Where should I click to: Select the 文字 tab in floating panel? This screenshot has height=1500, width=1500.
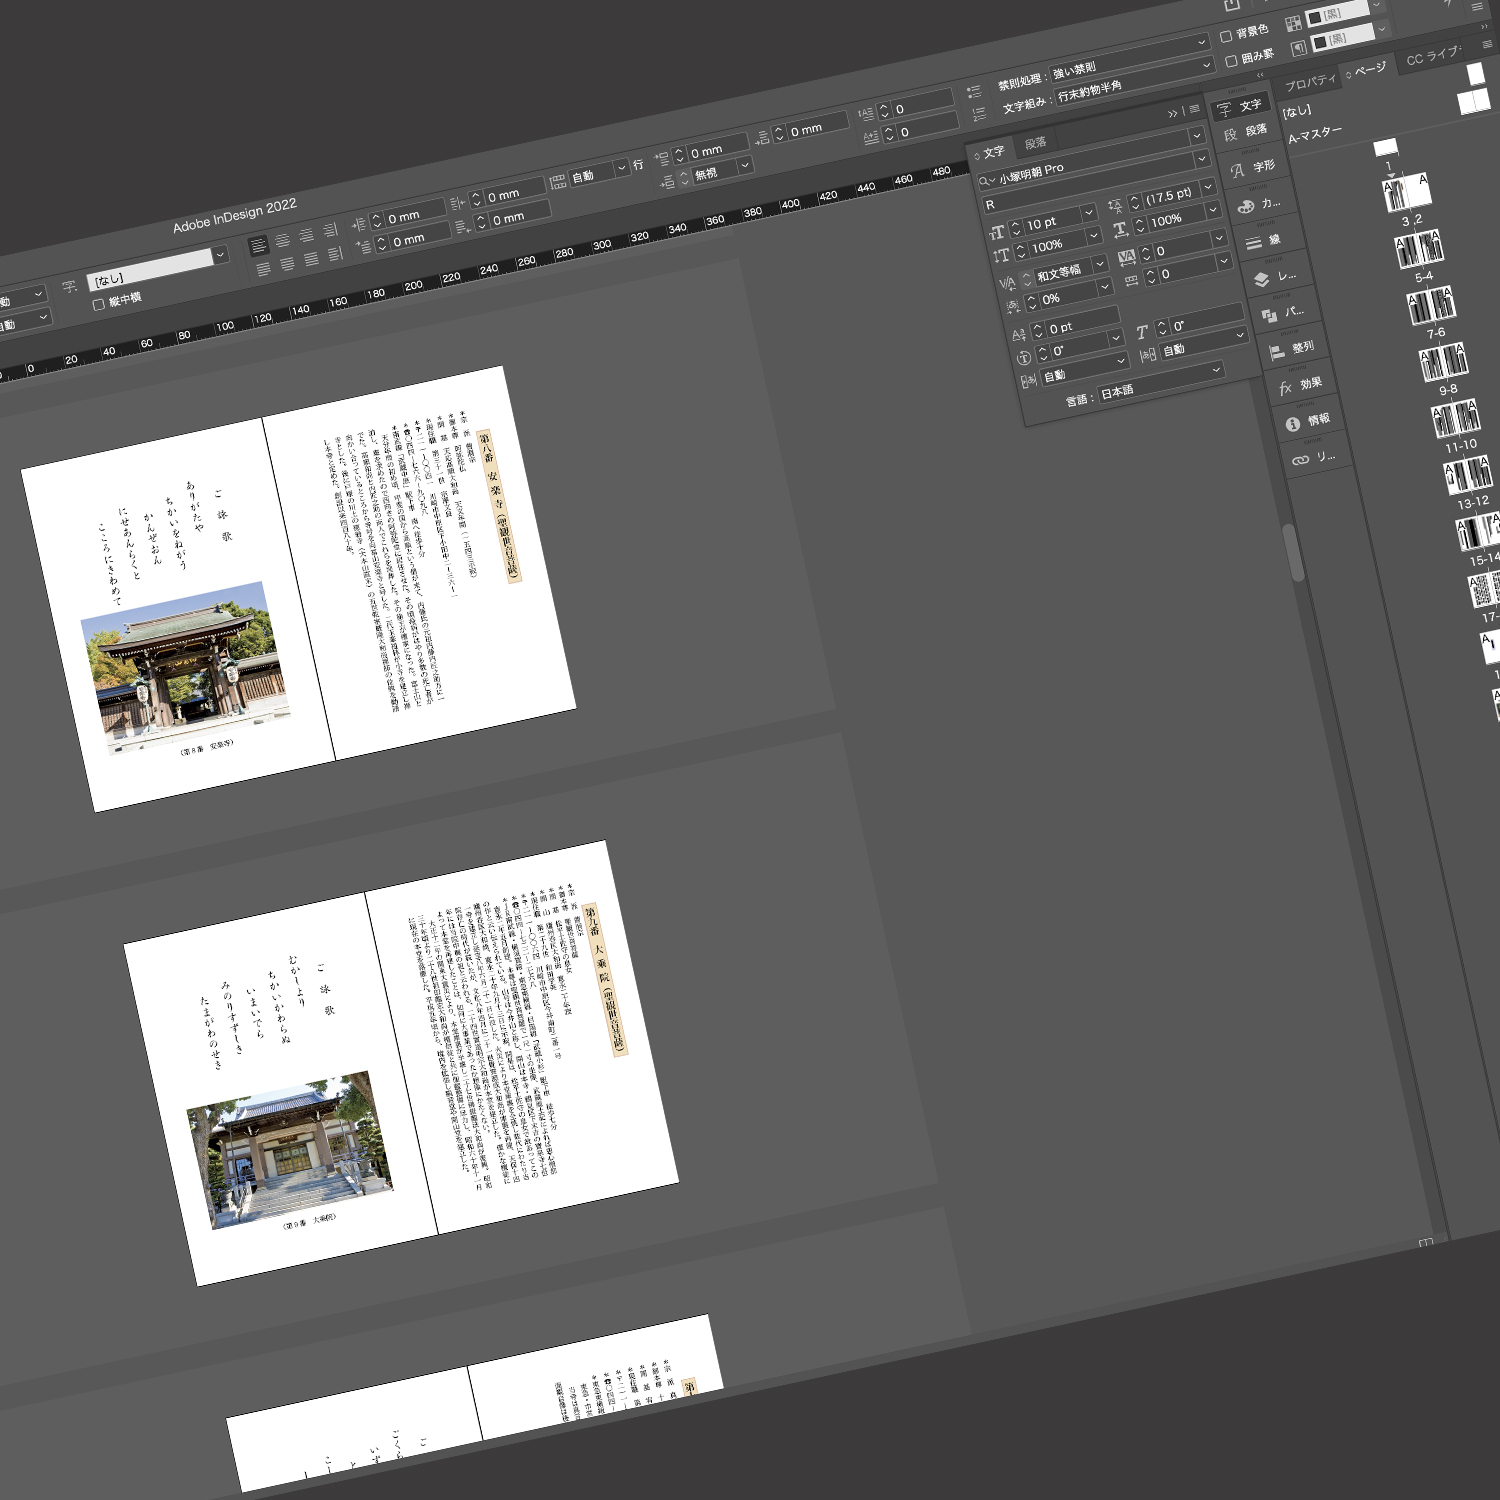[992, 152]
